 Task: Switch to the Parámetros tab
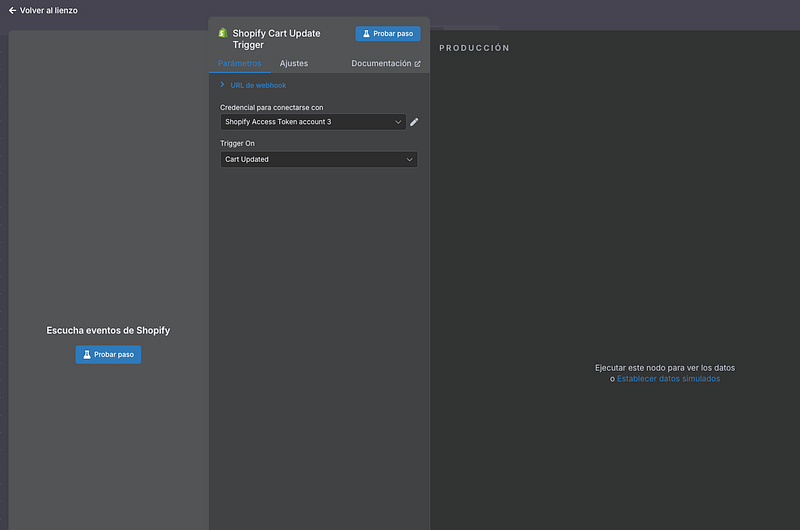[x=239, y=63]
